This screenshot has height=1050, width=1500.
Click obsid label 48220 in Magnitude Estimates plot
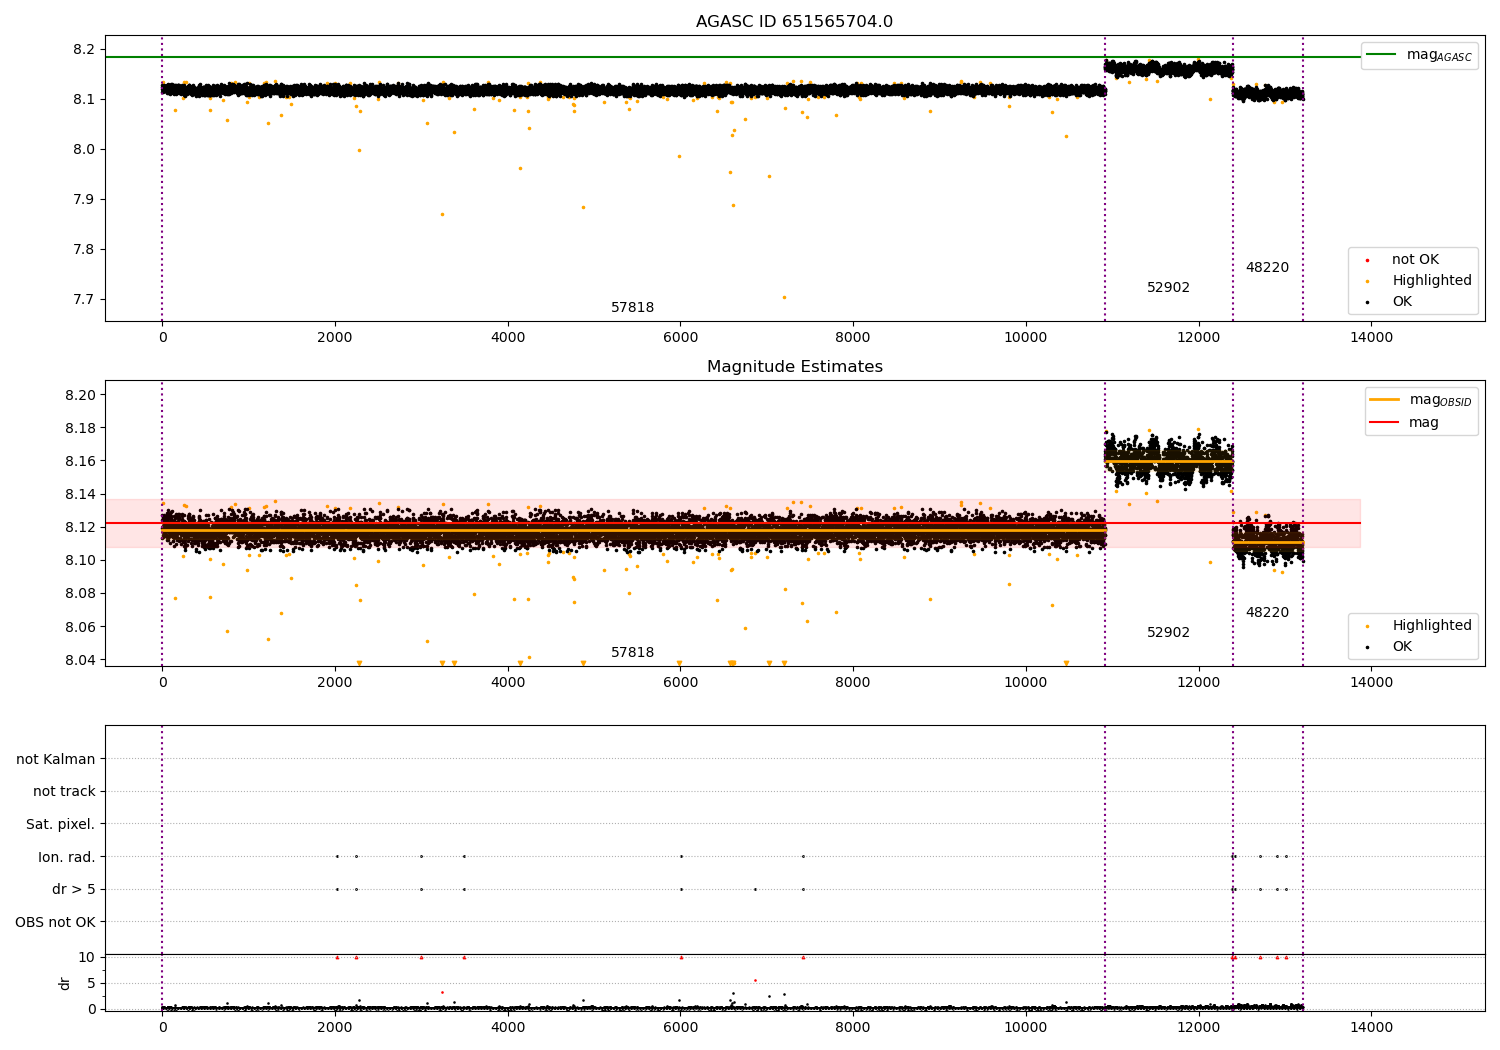[x=1267, y=613]
